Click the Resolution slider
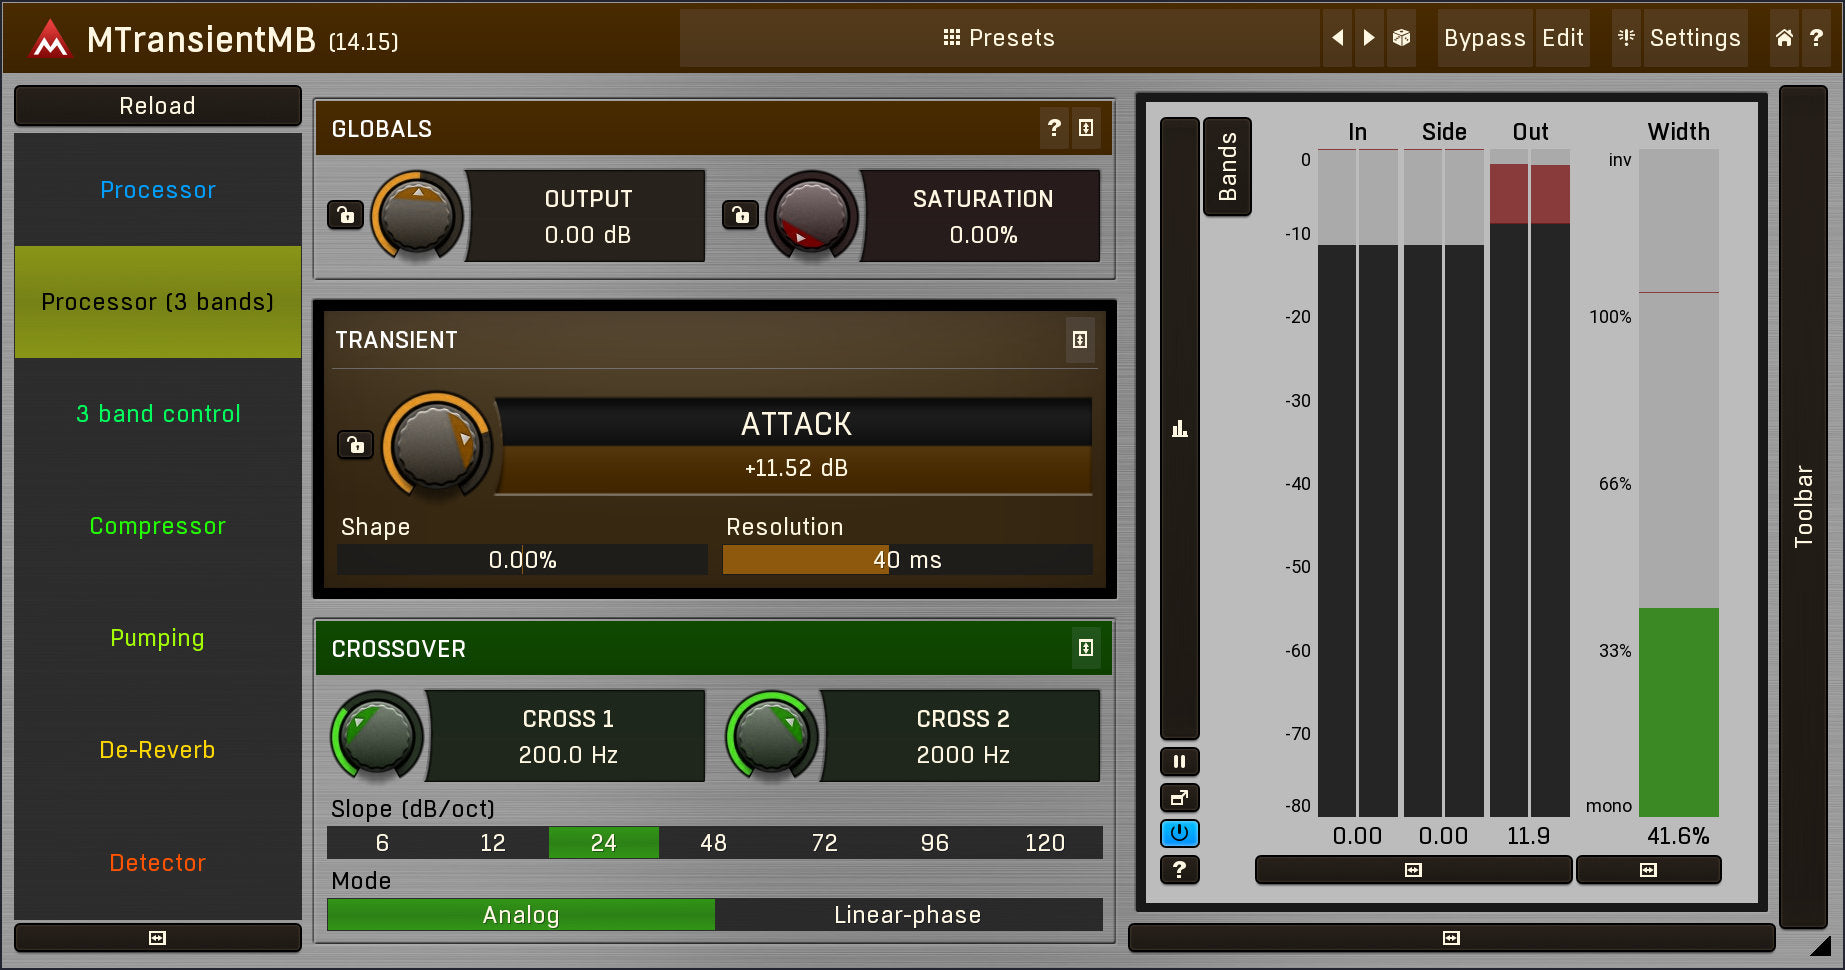Image resolution: width=1845 pixels, height=970 pixels. [907, 560]
